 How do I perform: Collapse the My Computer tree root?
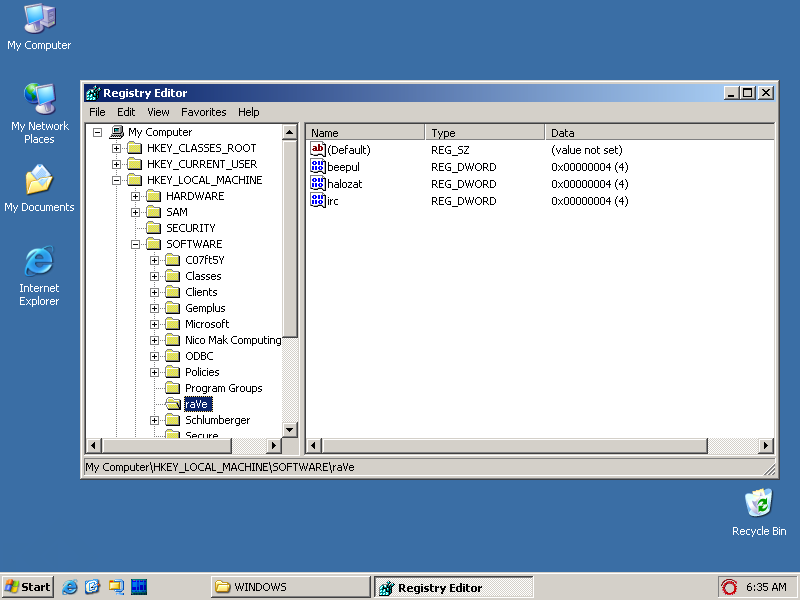pos(97,132)
